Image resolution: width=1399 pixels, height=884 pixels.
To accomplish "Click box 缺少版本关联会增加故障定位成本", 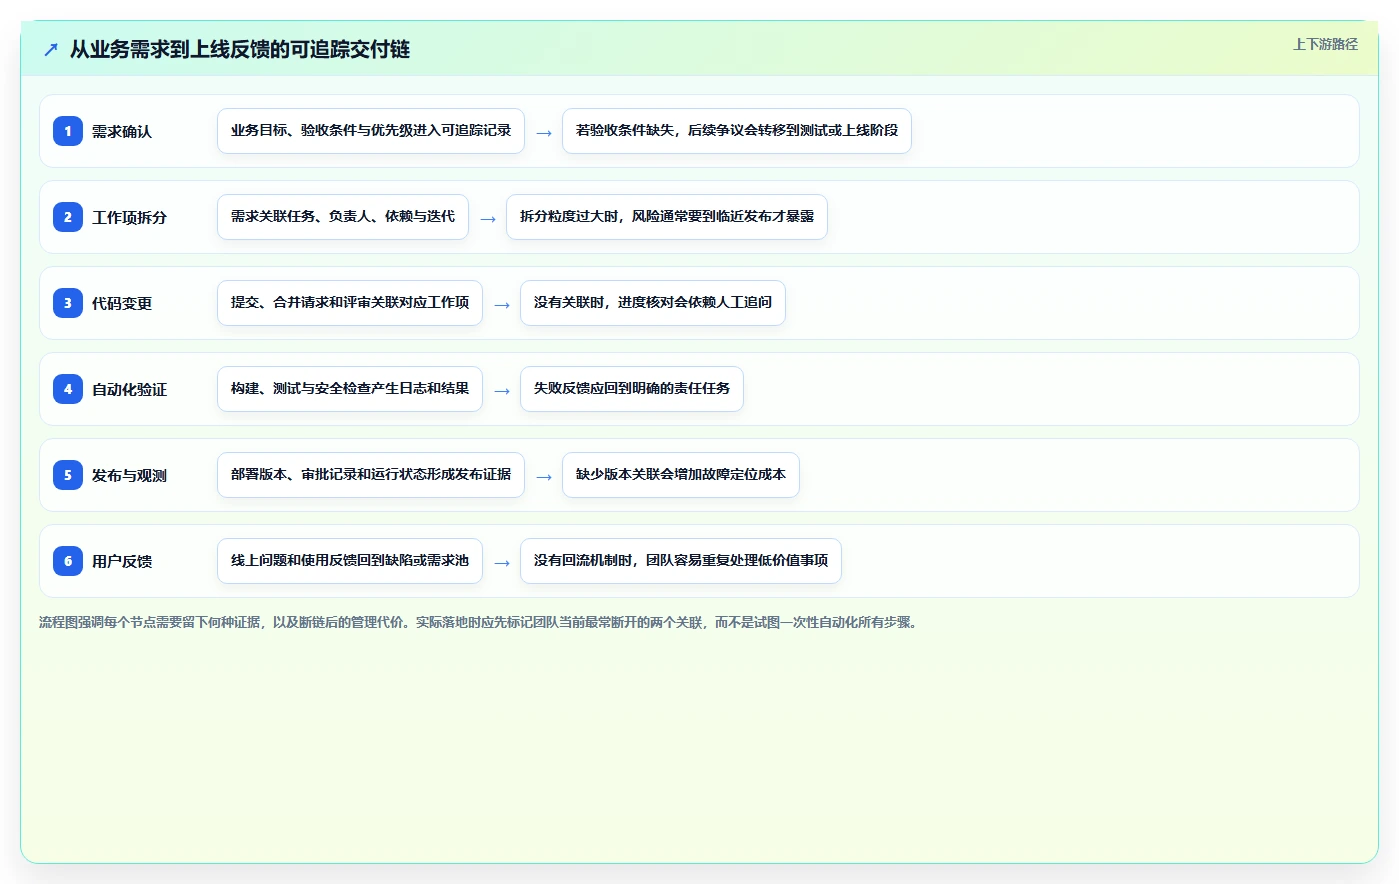I will [x=681, y=475].
